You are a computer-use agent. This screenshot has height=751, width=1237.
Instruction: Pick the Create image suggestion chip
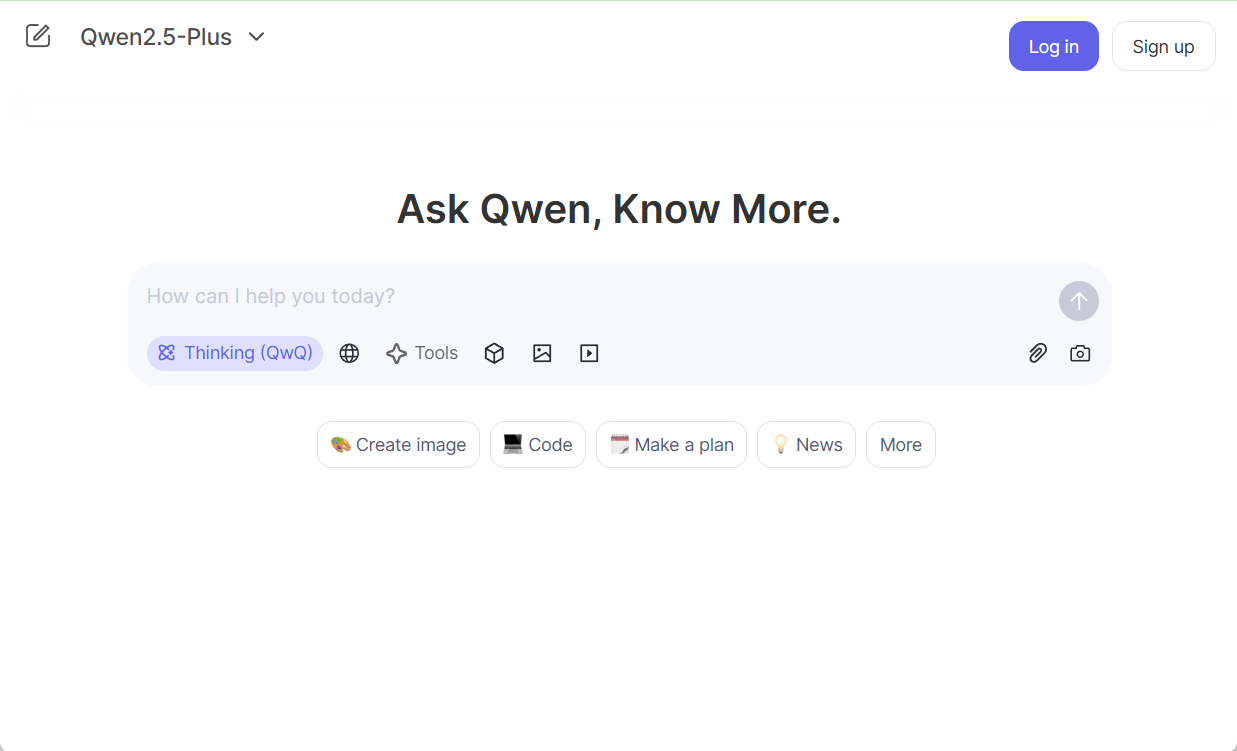[398, 445]
